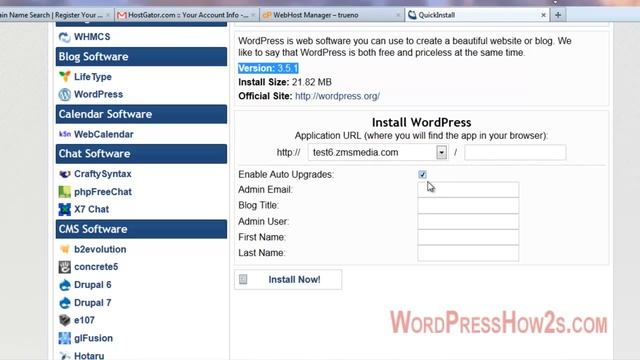640x360 pixels.
Task: Select the test6.zmsmedia.com domain combo box
Action: coord(378,153)
